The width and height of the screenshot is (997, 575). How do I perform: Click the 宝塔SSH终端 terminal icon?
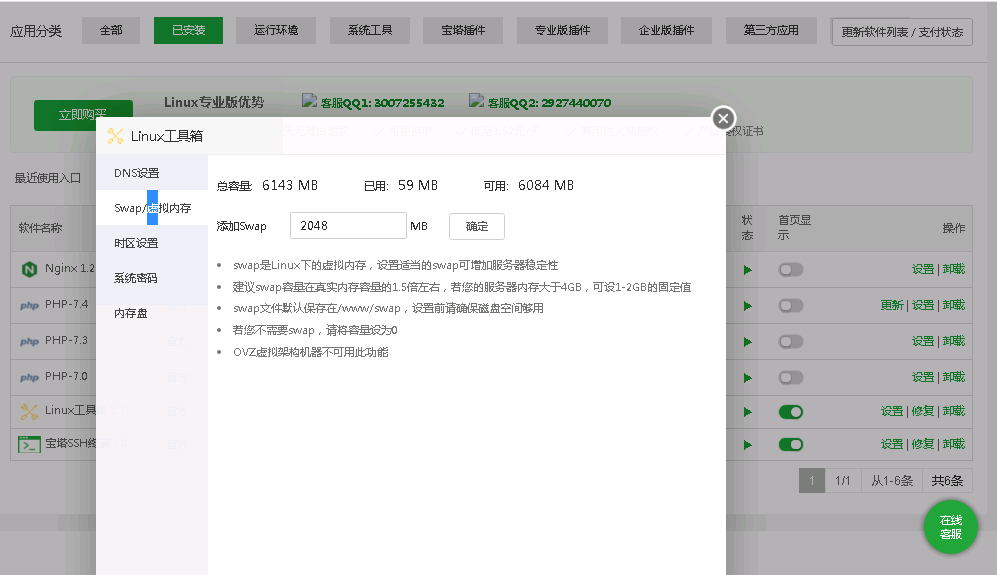(x=29, y=444)
